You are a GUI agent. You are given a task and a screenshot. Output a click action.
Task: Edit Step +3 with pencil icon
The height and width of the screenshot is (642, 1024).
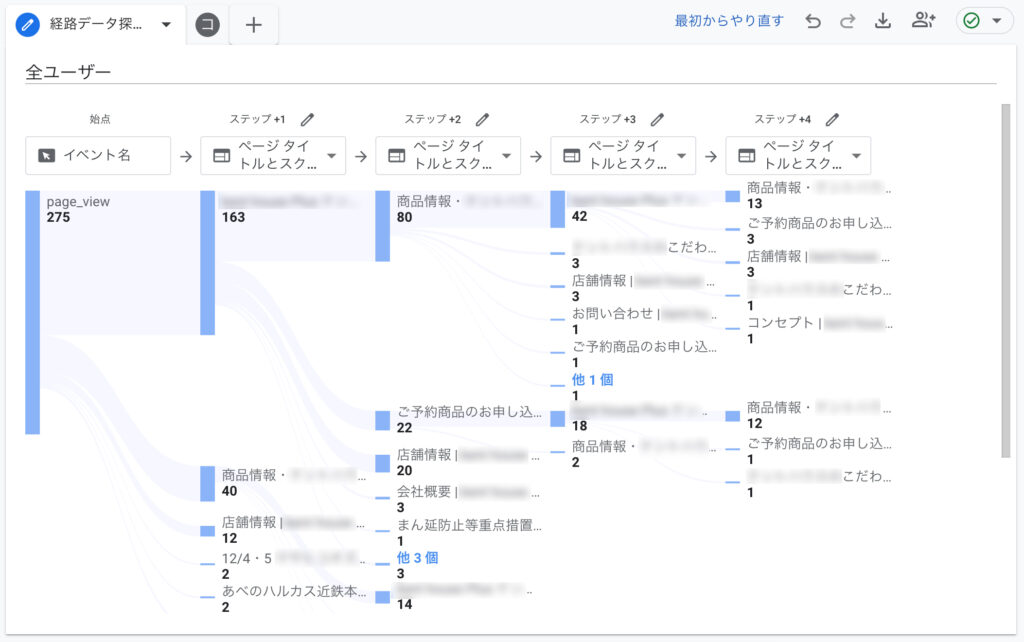click(658, 120)
